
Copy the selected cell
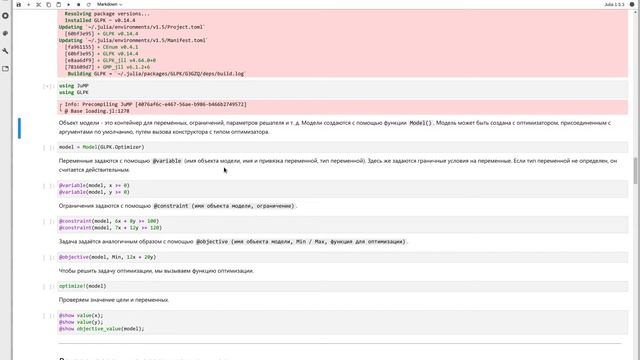click(x=49, y=4)
